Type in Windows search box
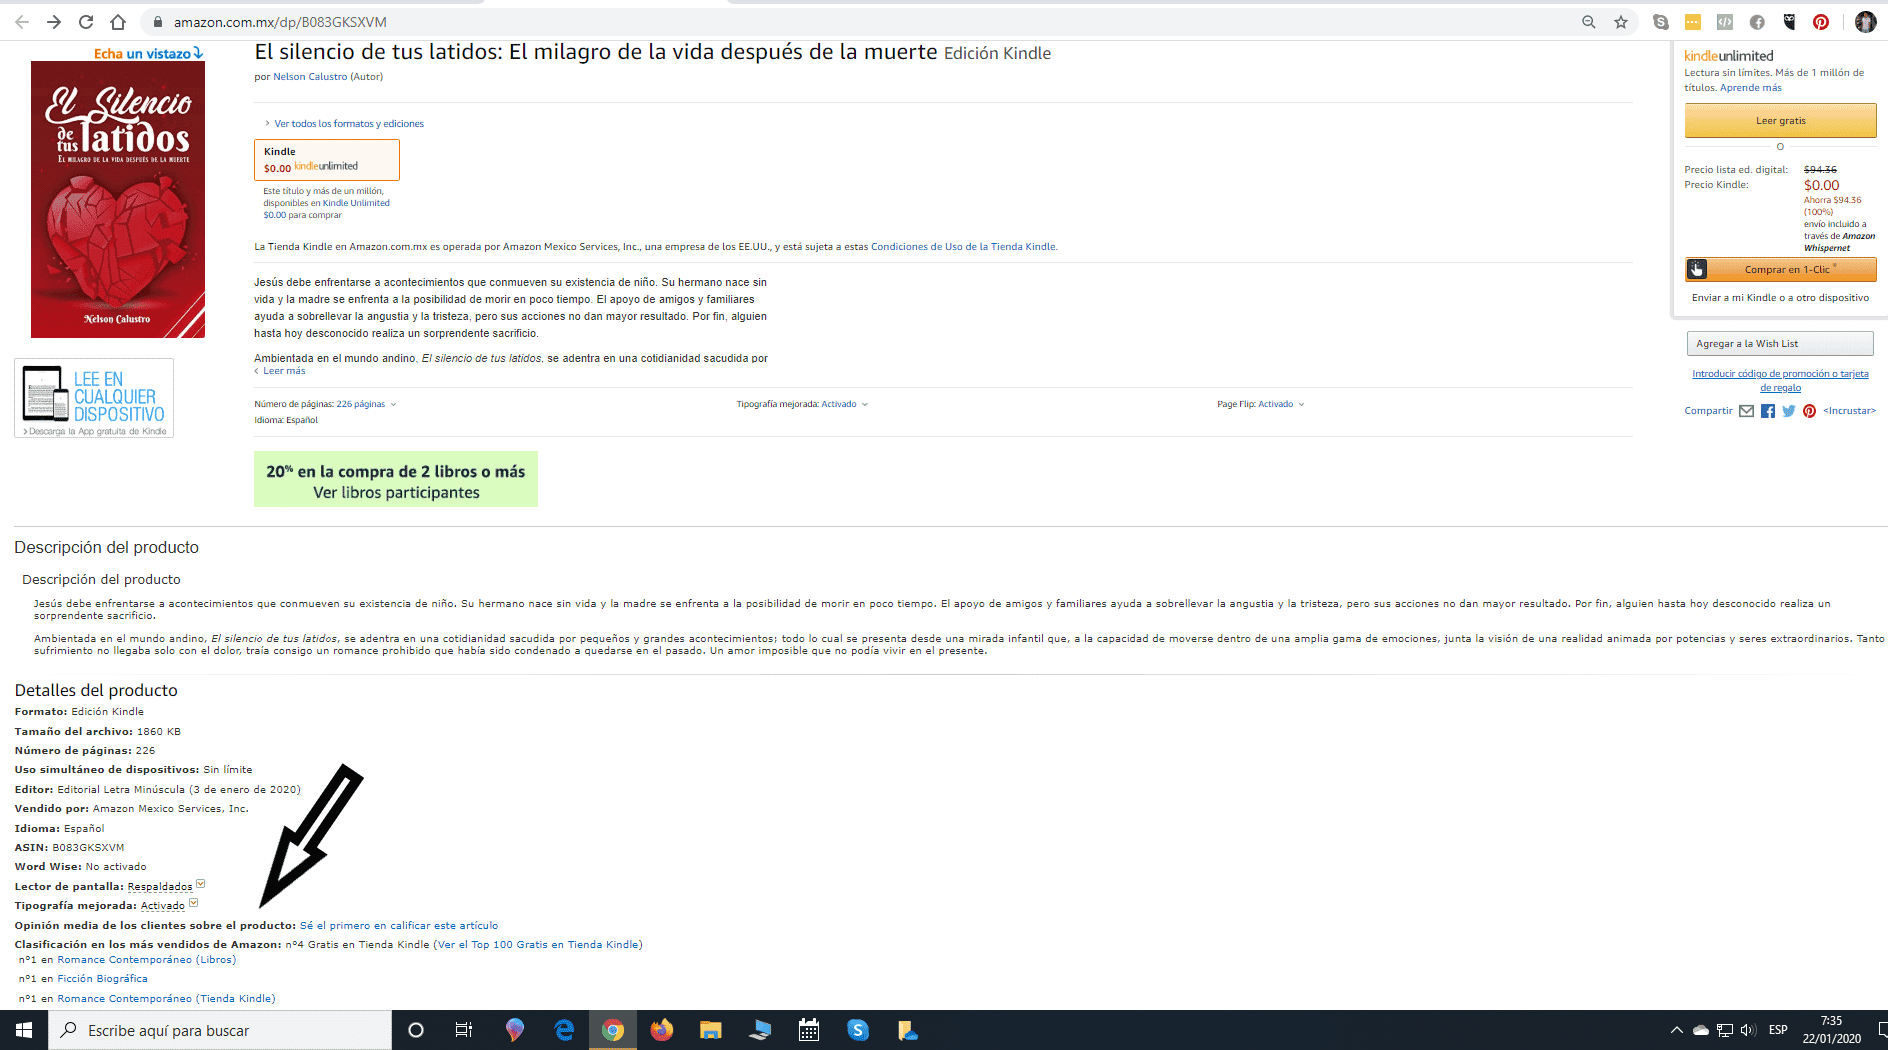1888x1050 pixels. click(x=220, y=1030)
